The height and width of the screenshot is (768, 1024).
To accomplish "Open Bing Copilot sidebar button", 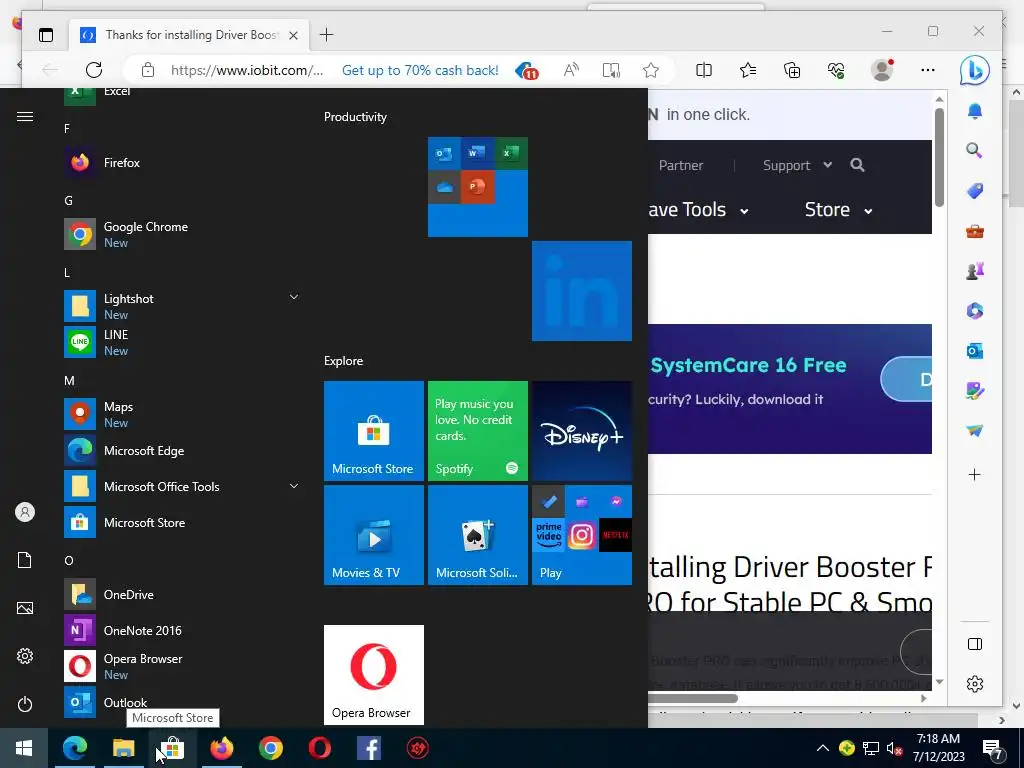I will click(x=974, y=71).
